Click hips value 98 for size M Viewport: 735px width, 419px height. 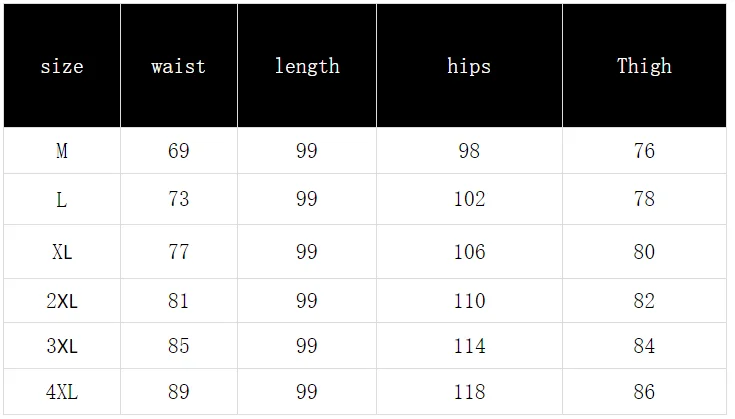click(469, 151)
